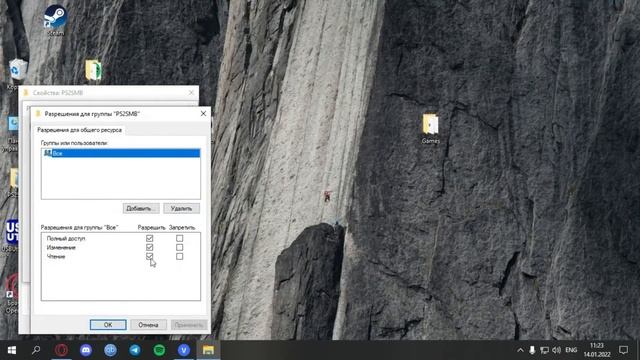
Task: Show hidden tray icons chevron
Action: click(x=520, y=350)
